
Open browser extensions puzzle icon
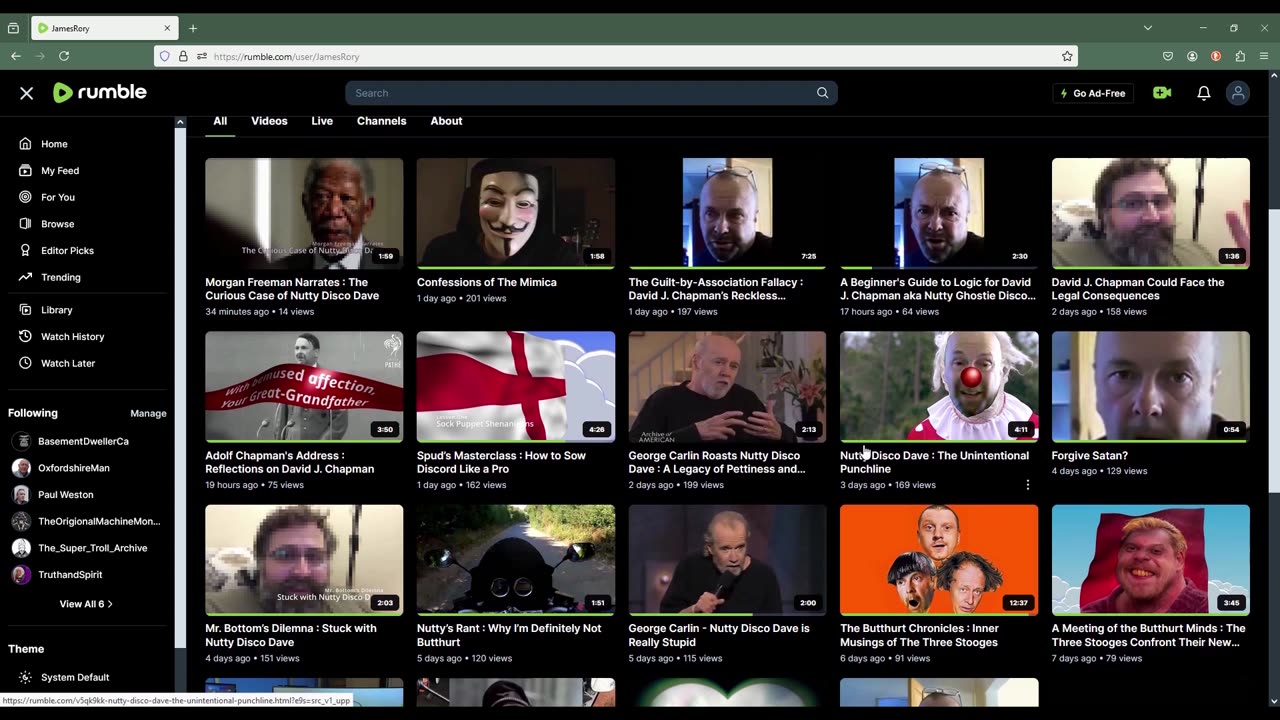(1240, 56)
